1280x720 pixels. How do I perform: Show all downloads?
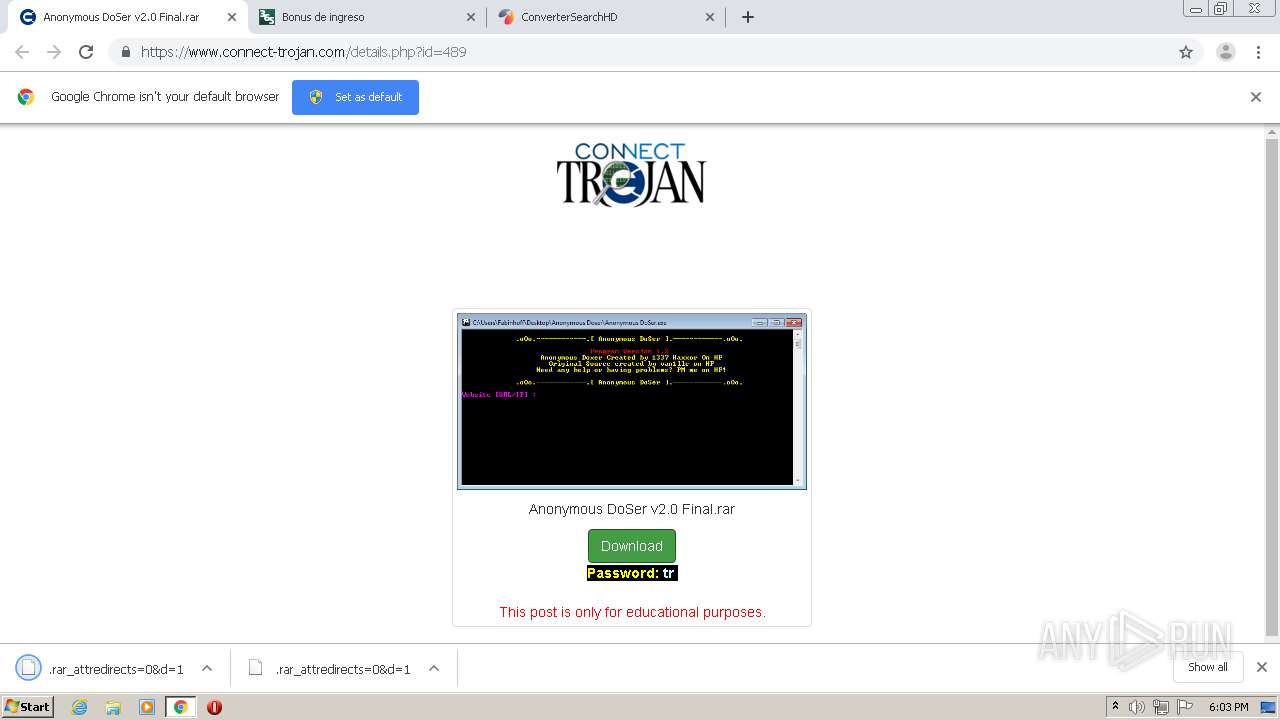click(x=1208, y=667)
